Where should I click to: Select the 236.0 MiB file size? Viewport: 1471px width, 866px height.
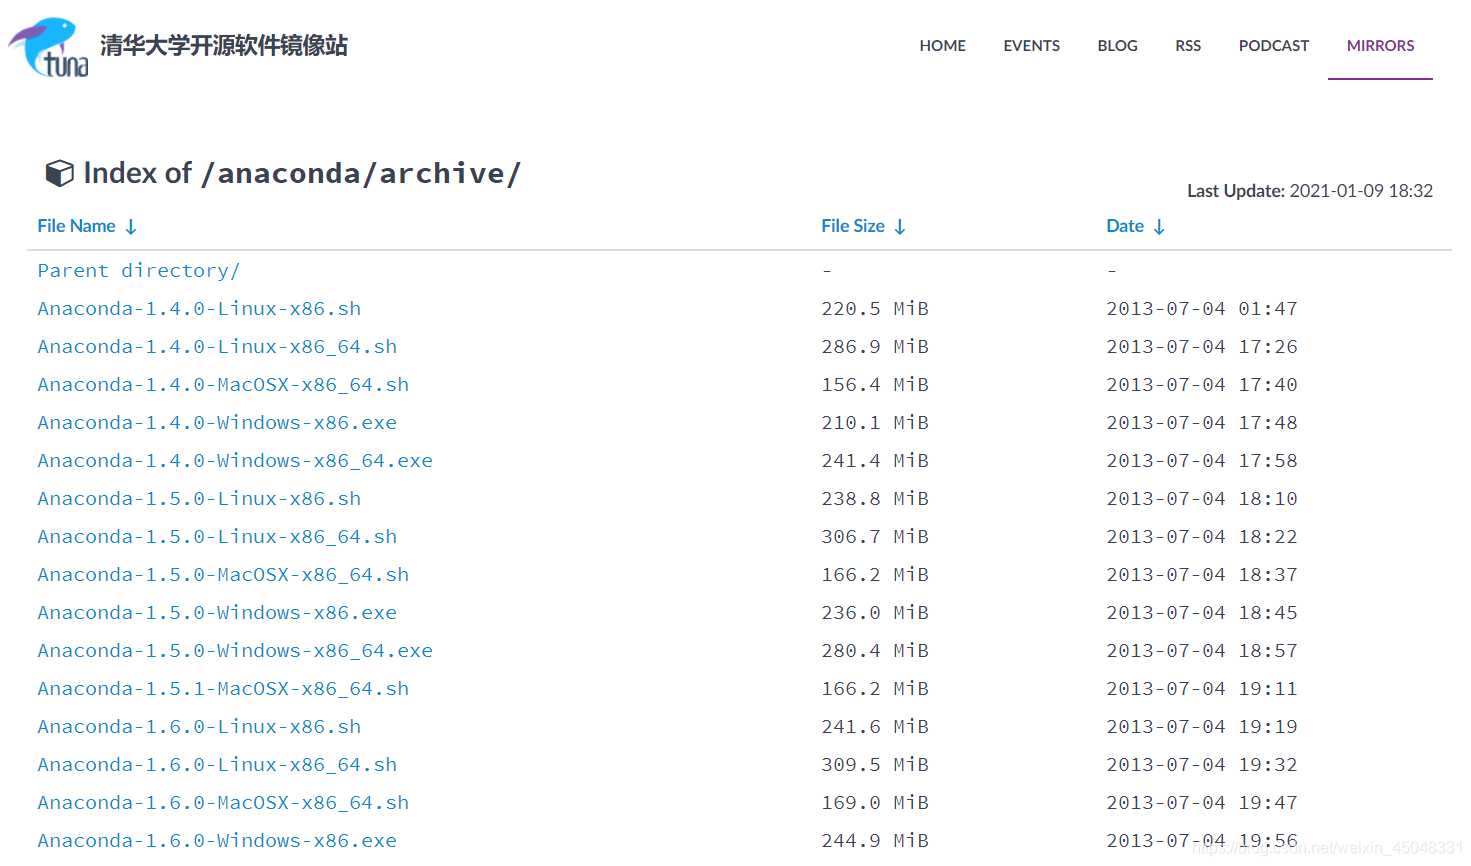[875, 613]
